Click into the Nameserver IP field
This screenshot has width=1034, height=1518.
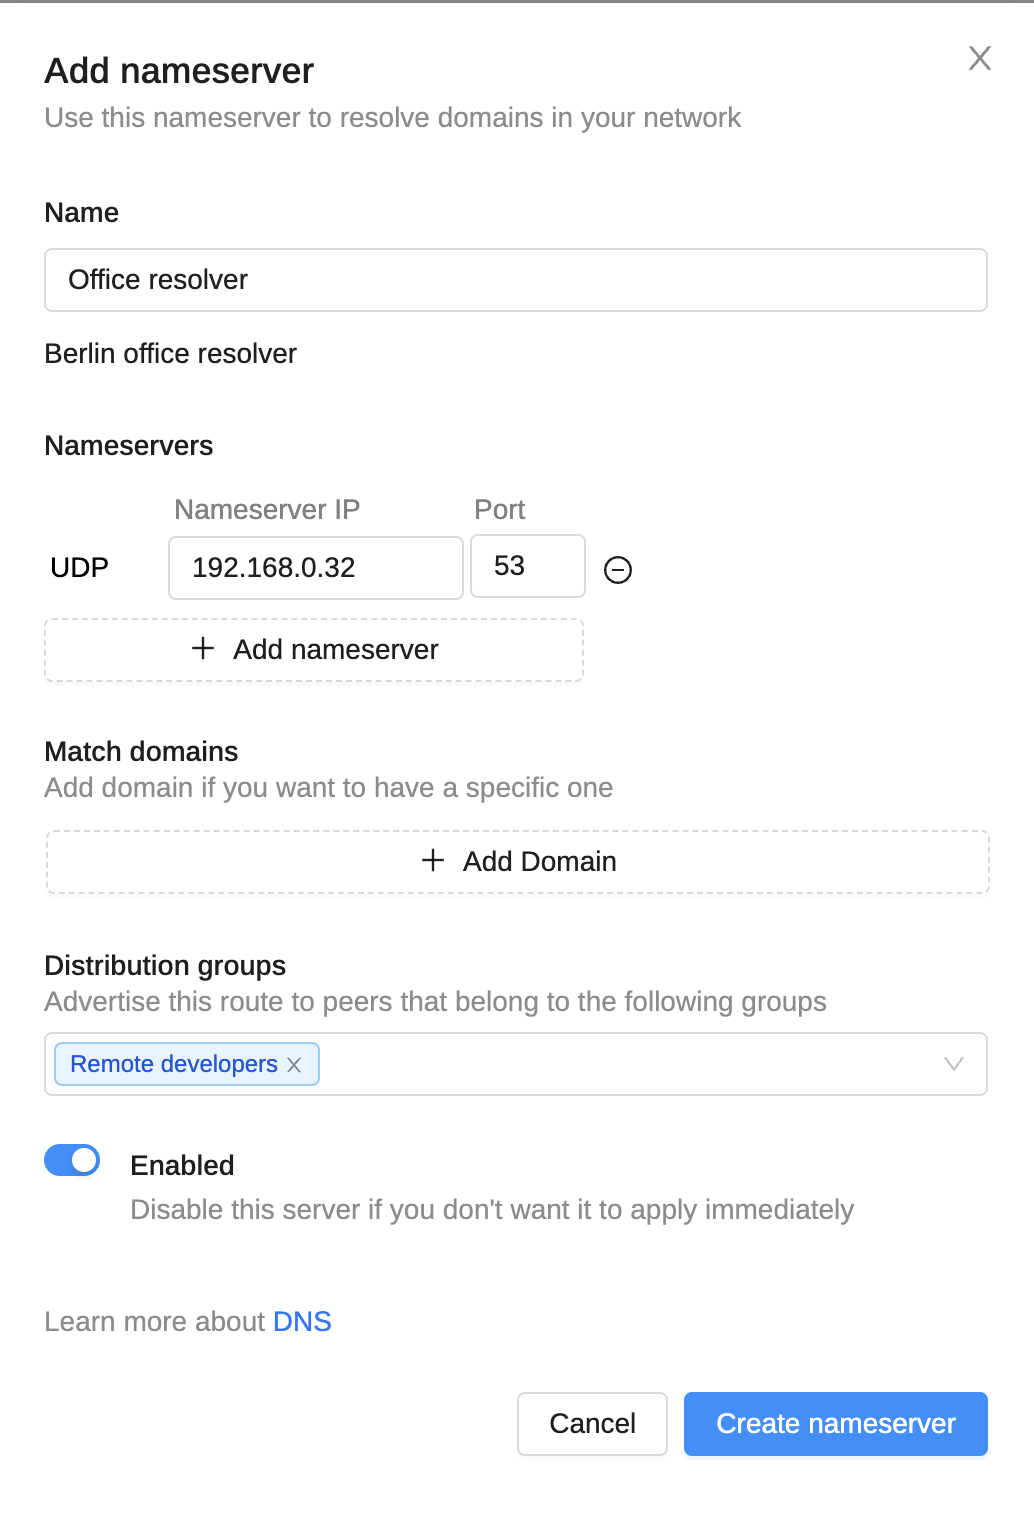coord(315,568)
